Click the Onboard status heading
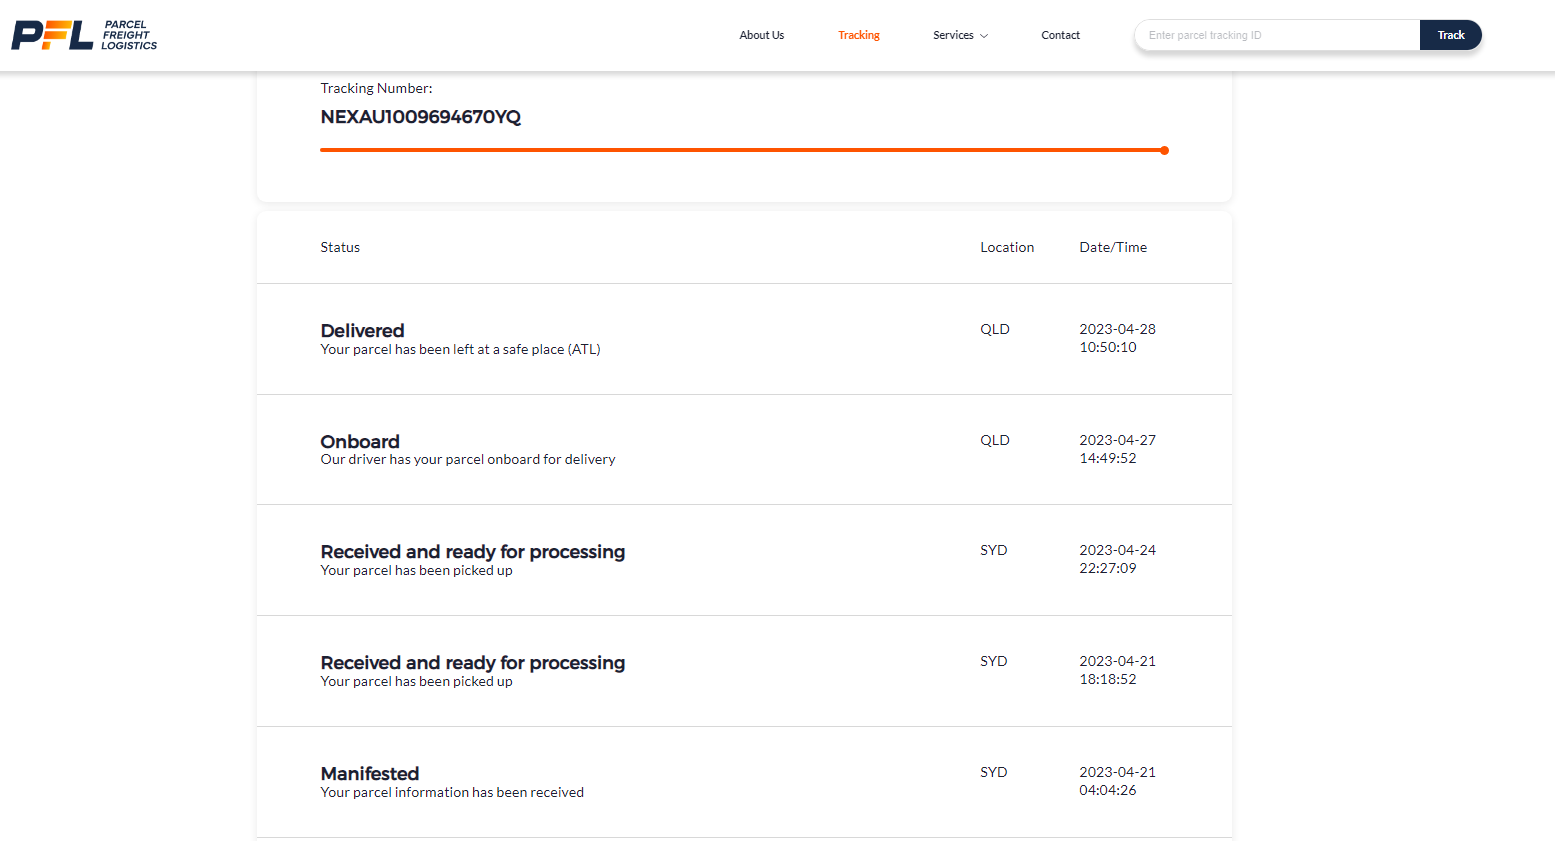This screenshot has width=1555, height=841. (359, 442)
